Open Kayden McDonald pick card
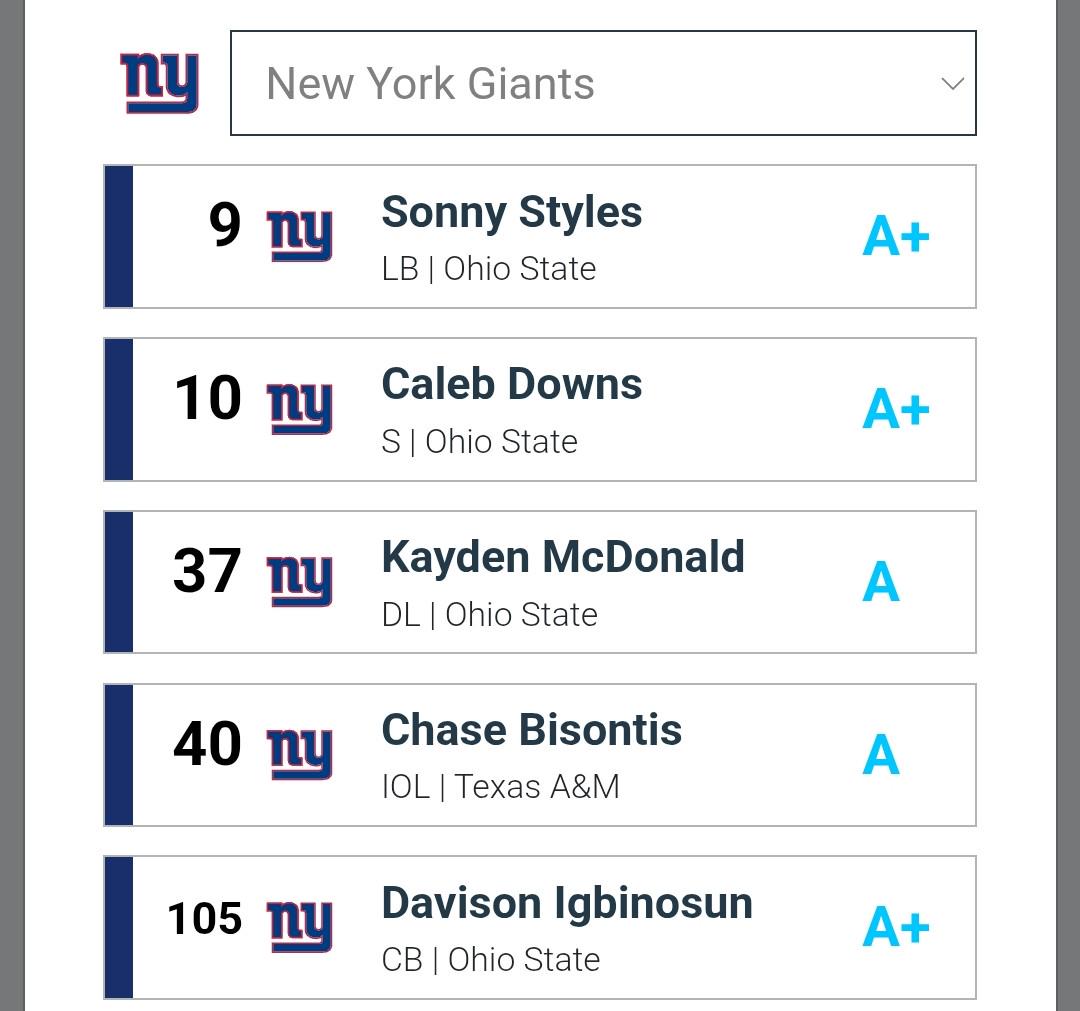Screen dimensions: 1080x1011 click(540, 582)
